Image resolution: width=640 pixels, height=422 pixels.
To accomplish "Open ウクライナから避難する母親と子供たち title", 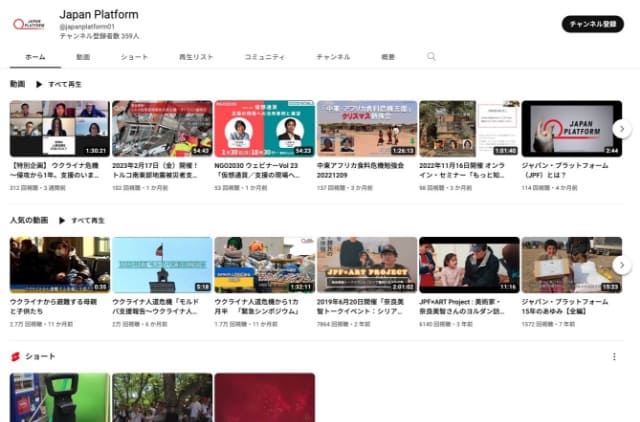I will (x=53, y=307).
